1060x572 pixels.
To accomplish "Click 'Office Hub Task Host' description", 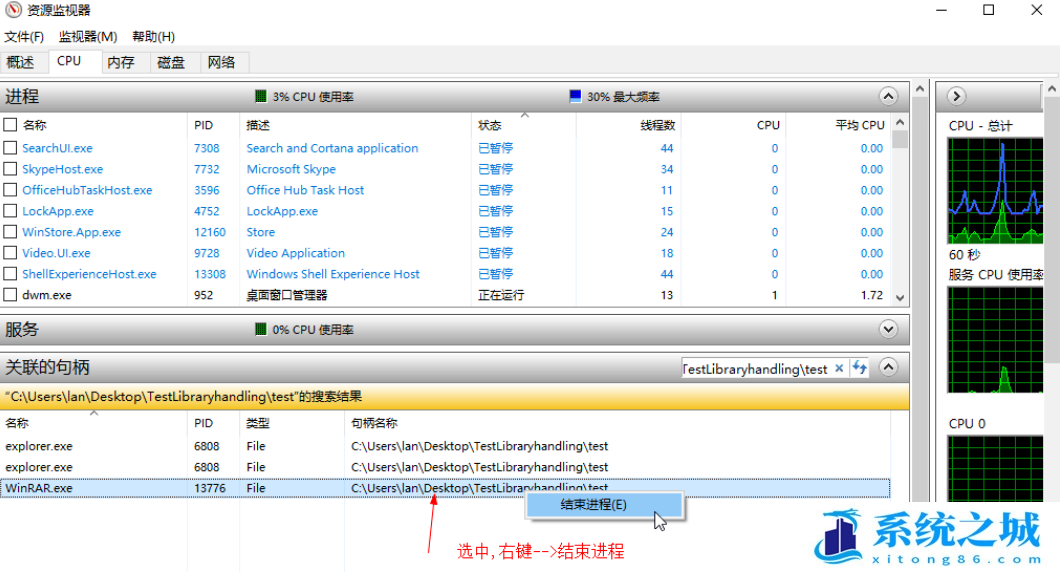I will pos(306,190).
